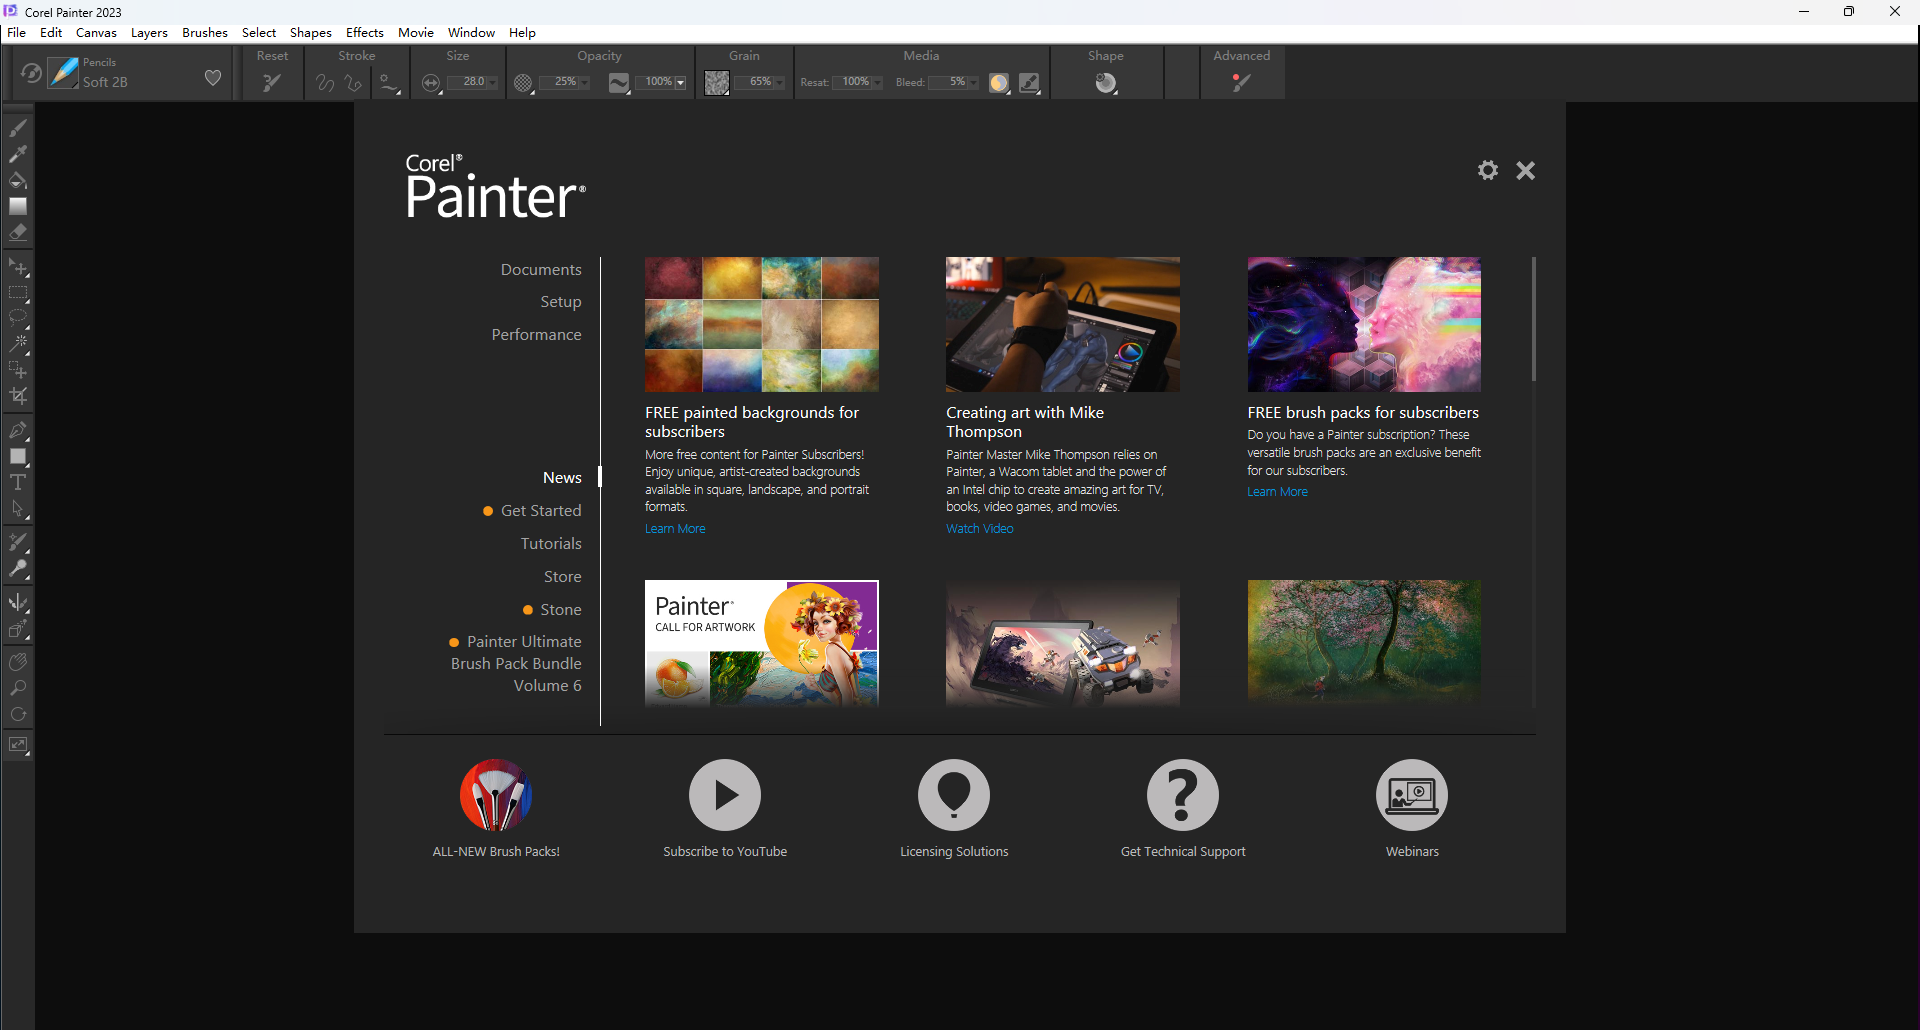Open the Brushes menu
This screenshot has width=1920, height=1030.
click(205, 33)
